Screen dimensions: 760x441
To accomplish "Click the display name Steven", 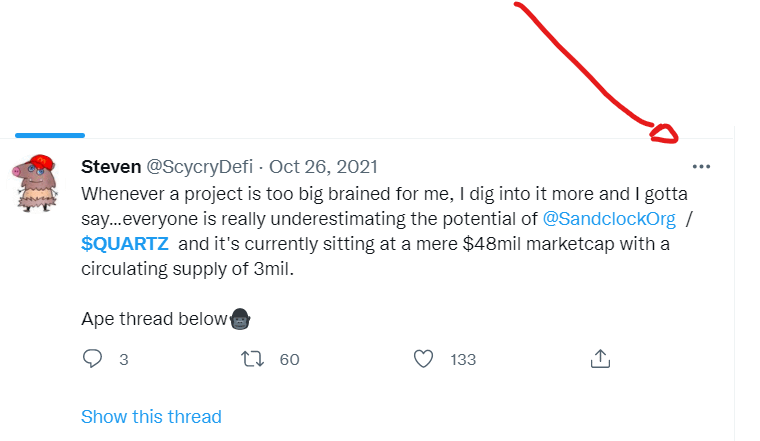I will 110,166.
